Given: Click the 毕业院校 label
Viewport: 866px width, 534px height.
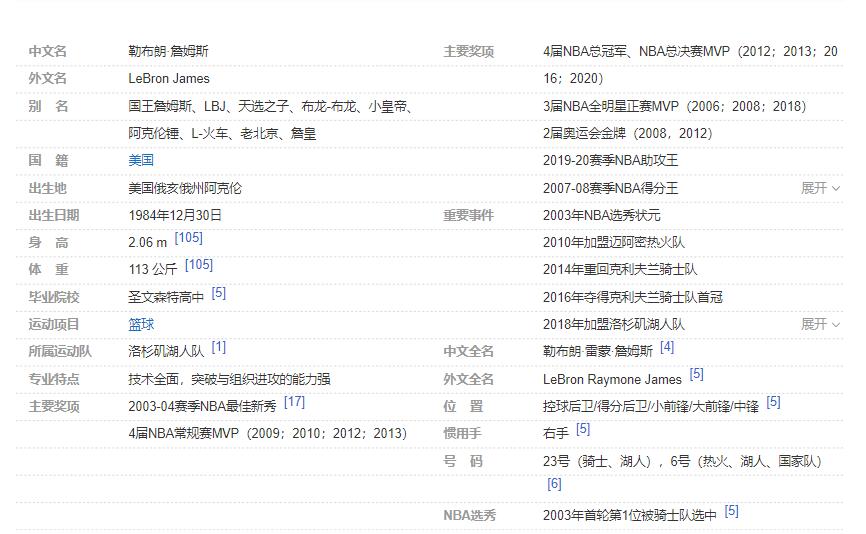Looking at the screenshot, I should click(54, 297).
